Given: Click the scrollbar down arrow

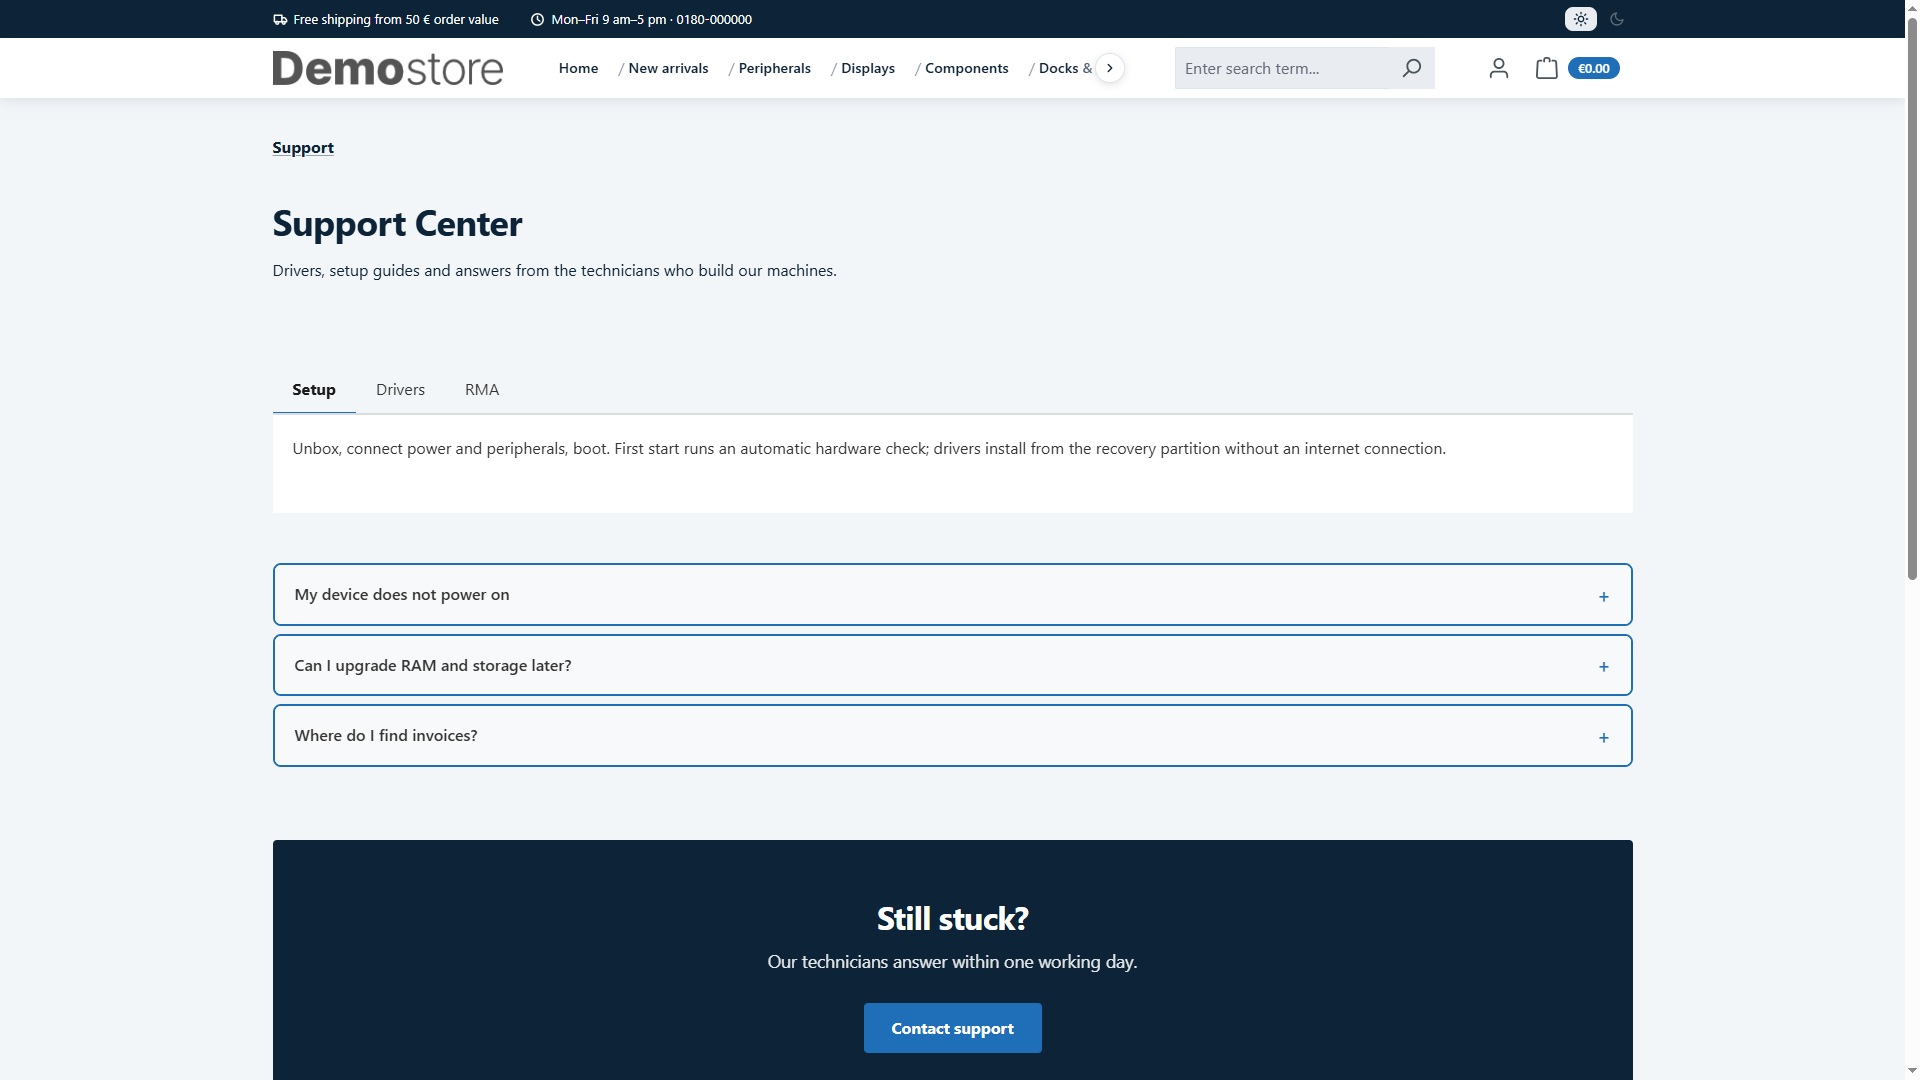Looking at the screenshot, I should click(1912, 1071).
